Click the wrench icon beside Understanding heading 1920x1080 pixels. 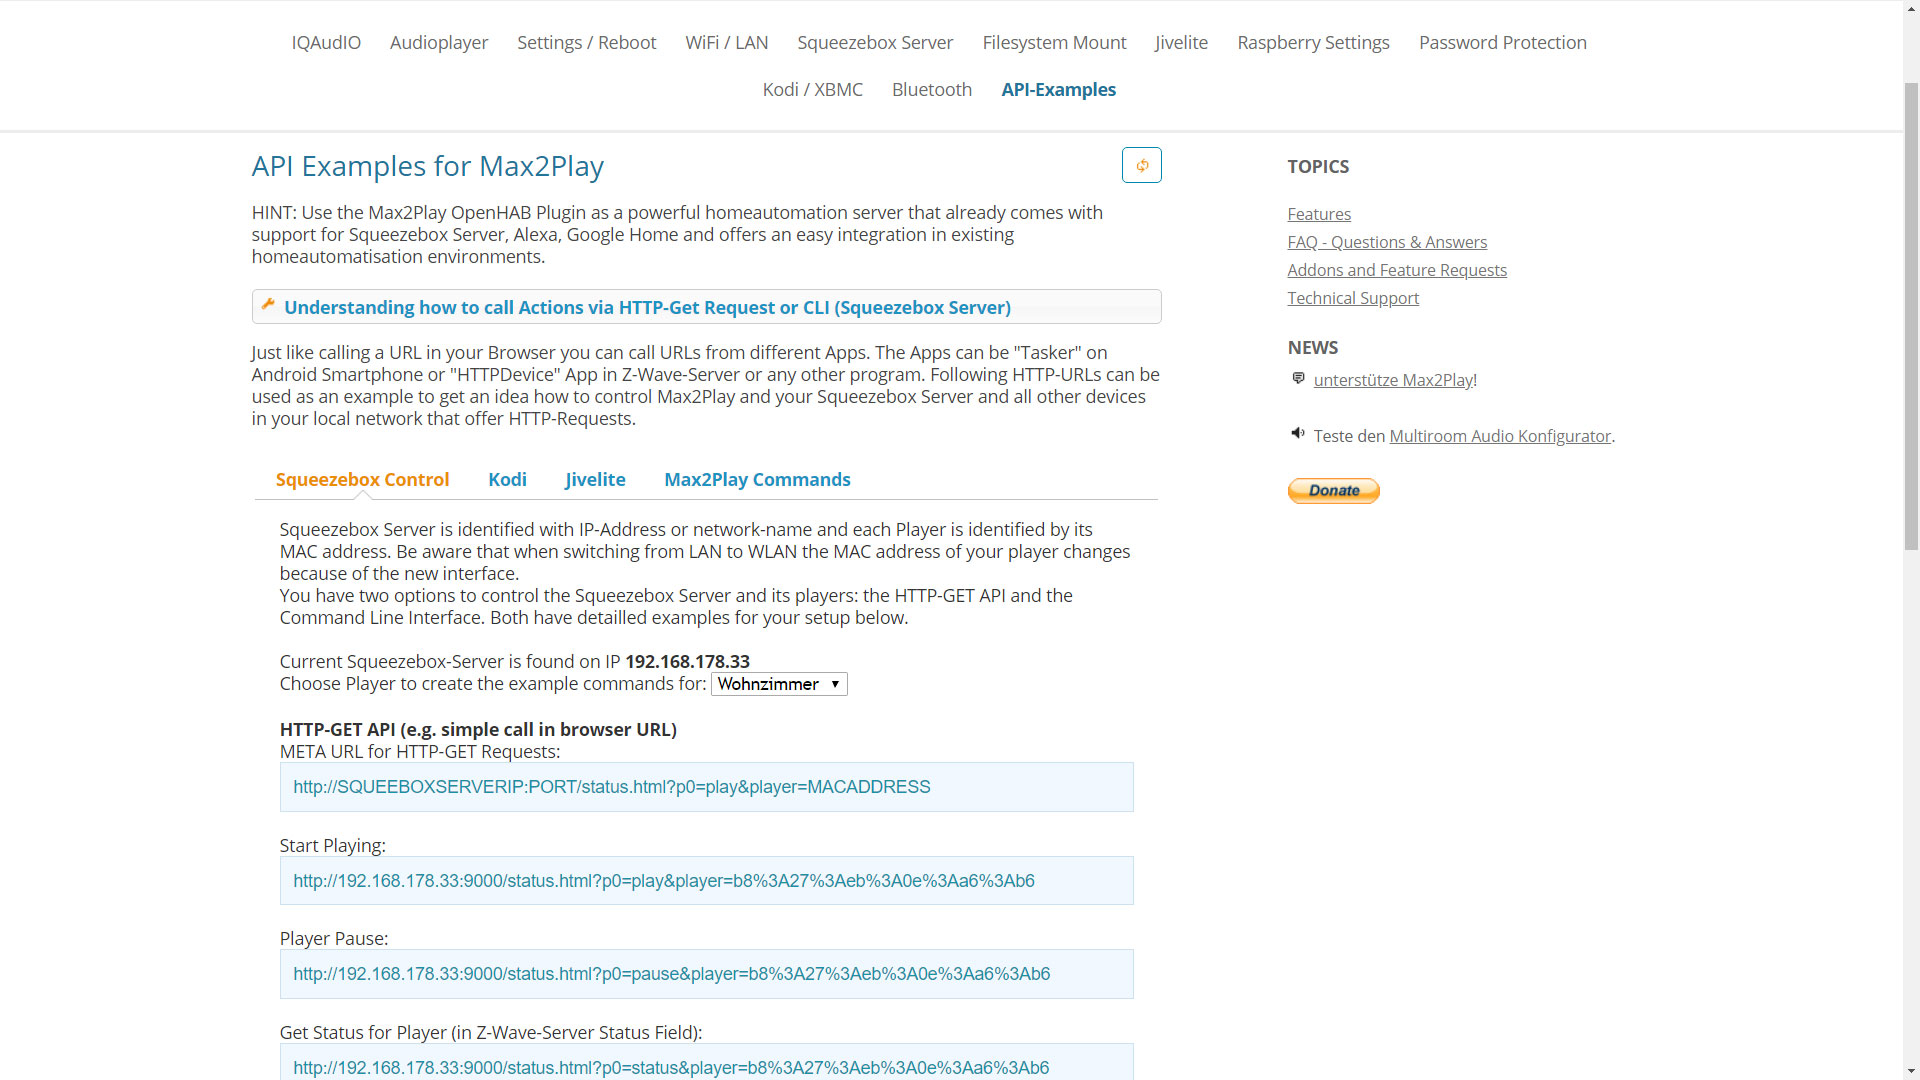click(268, 305)
